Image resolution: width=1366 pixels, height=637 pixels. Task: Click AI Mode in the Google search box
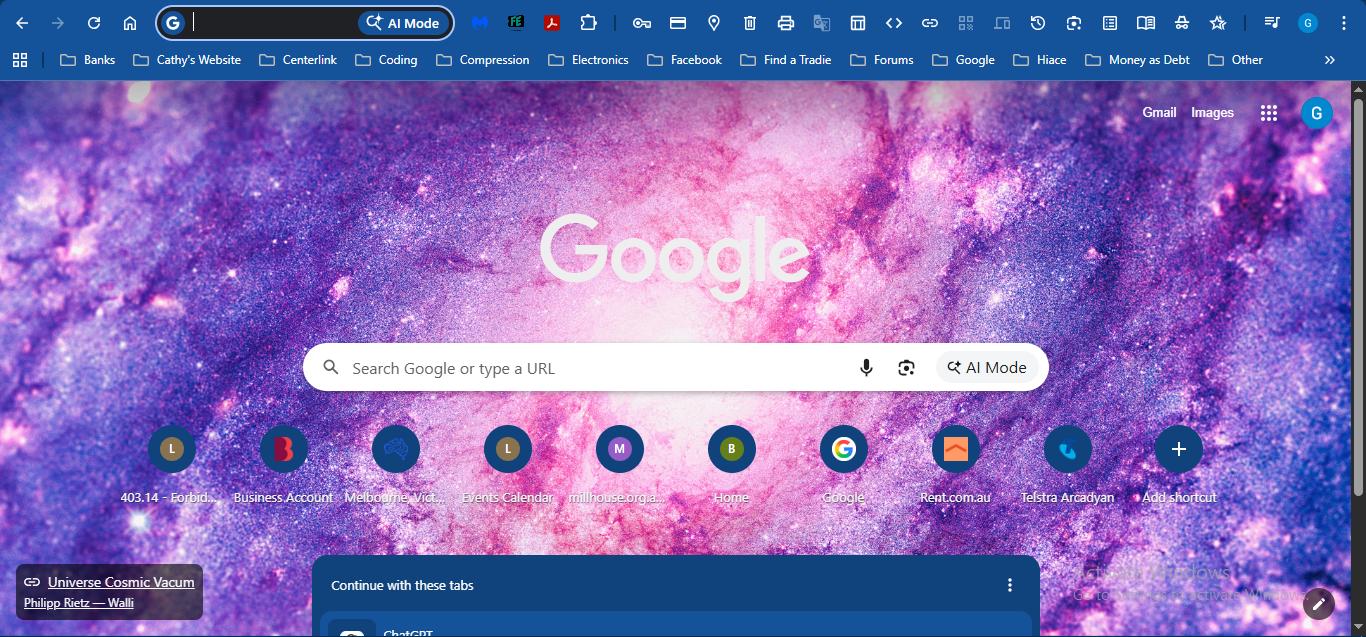tap(988, 368)
